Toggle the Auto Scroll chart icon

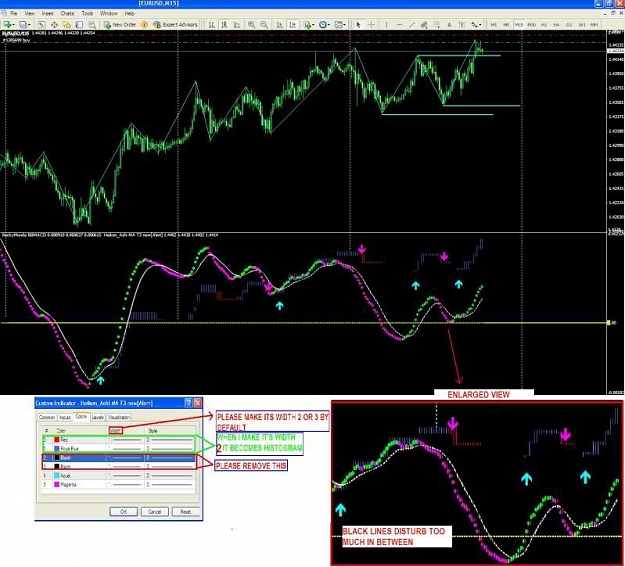[x=280, y=25]
